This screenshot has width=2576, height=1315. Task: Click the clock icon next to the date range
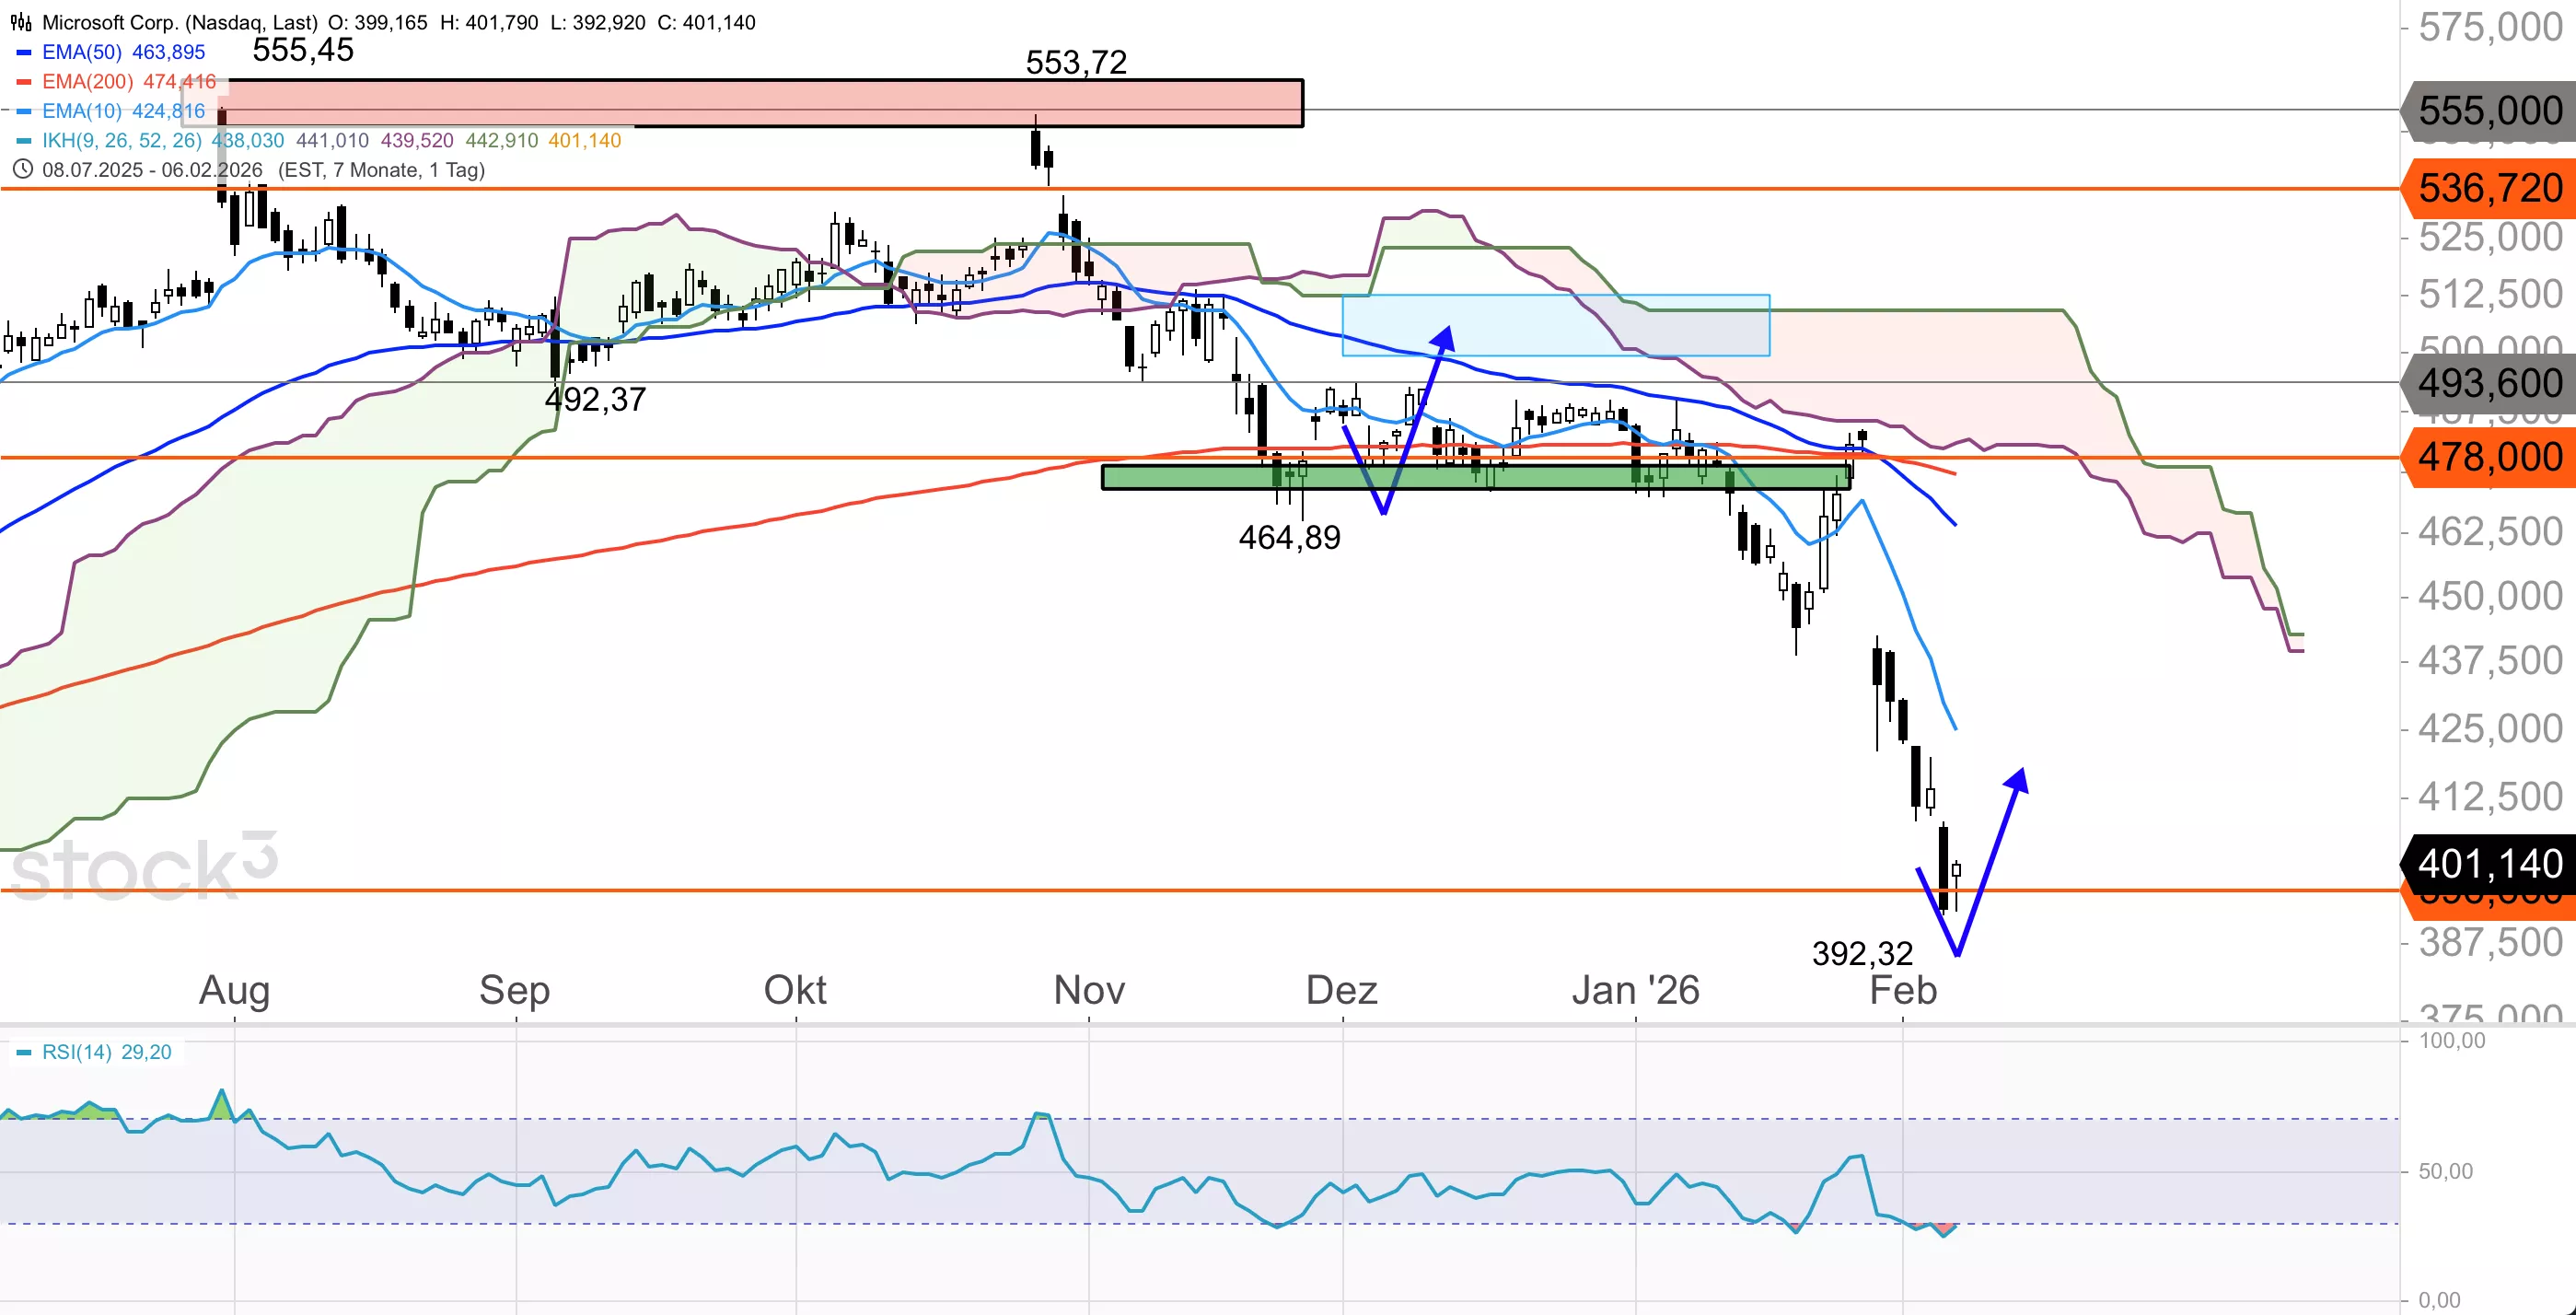22,169
